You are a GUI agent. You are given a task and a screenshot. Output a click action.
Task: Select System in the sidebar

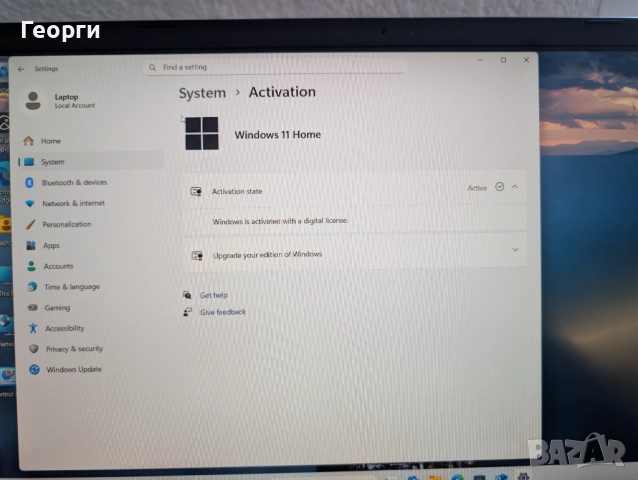click(90, 161)
